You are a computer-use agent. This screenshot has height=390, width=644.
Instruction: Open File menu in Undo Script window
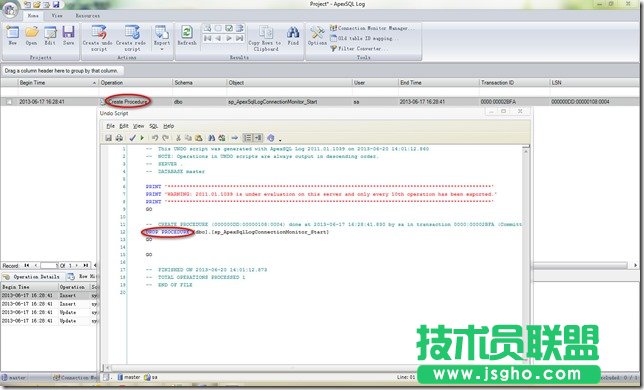coord(110,126)
